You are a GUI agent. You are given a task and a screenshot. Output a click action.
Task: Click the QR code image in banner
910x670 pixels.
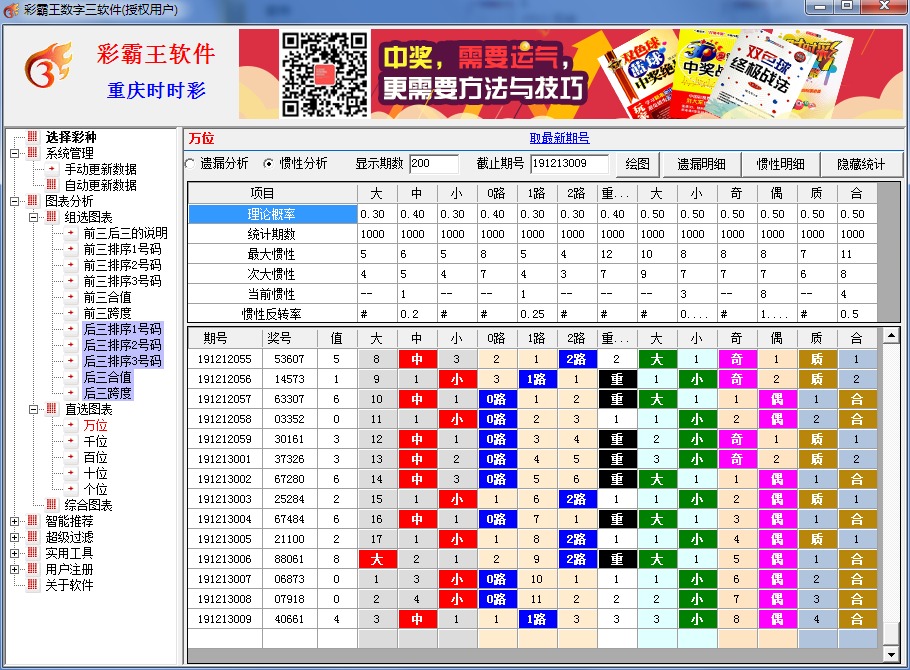click(x=324, y=74)
